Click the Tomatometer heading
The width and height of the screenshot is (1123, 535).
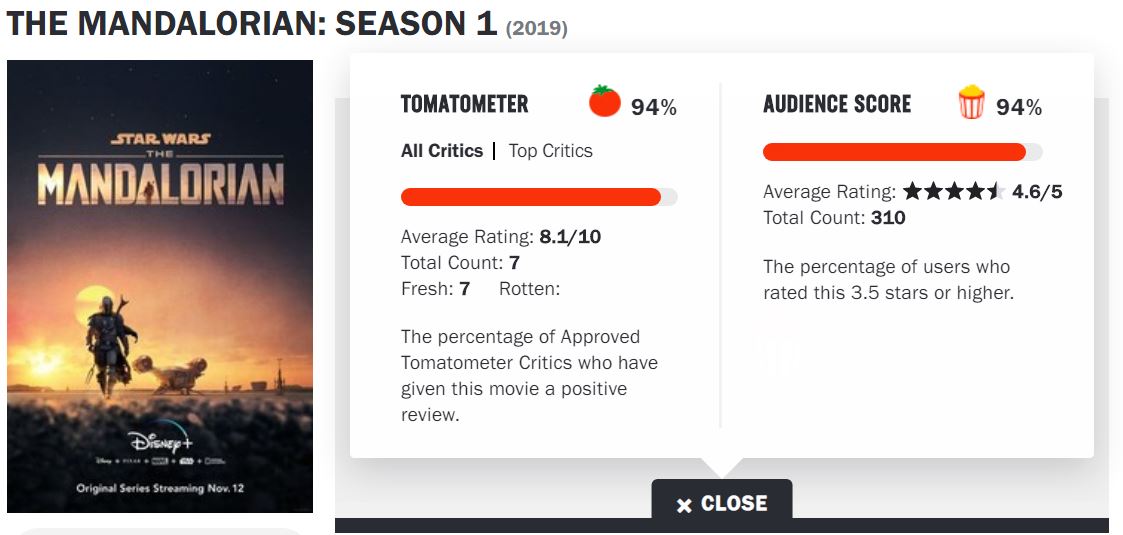[x=464, y=104]
